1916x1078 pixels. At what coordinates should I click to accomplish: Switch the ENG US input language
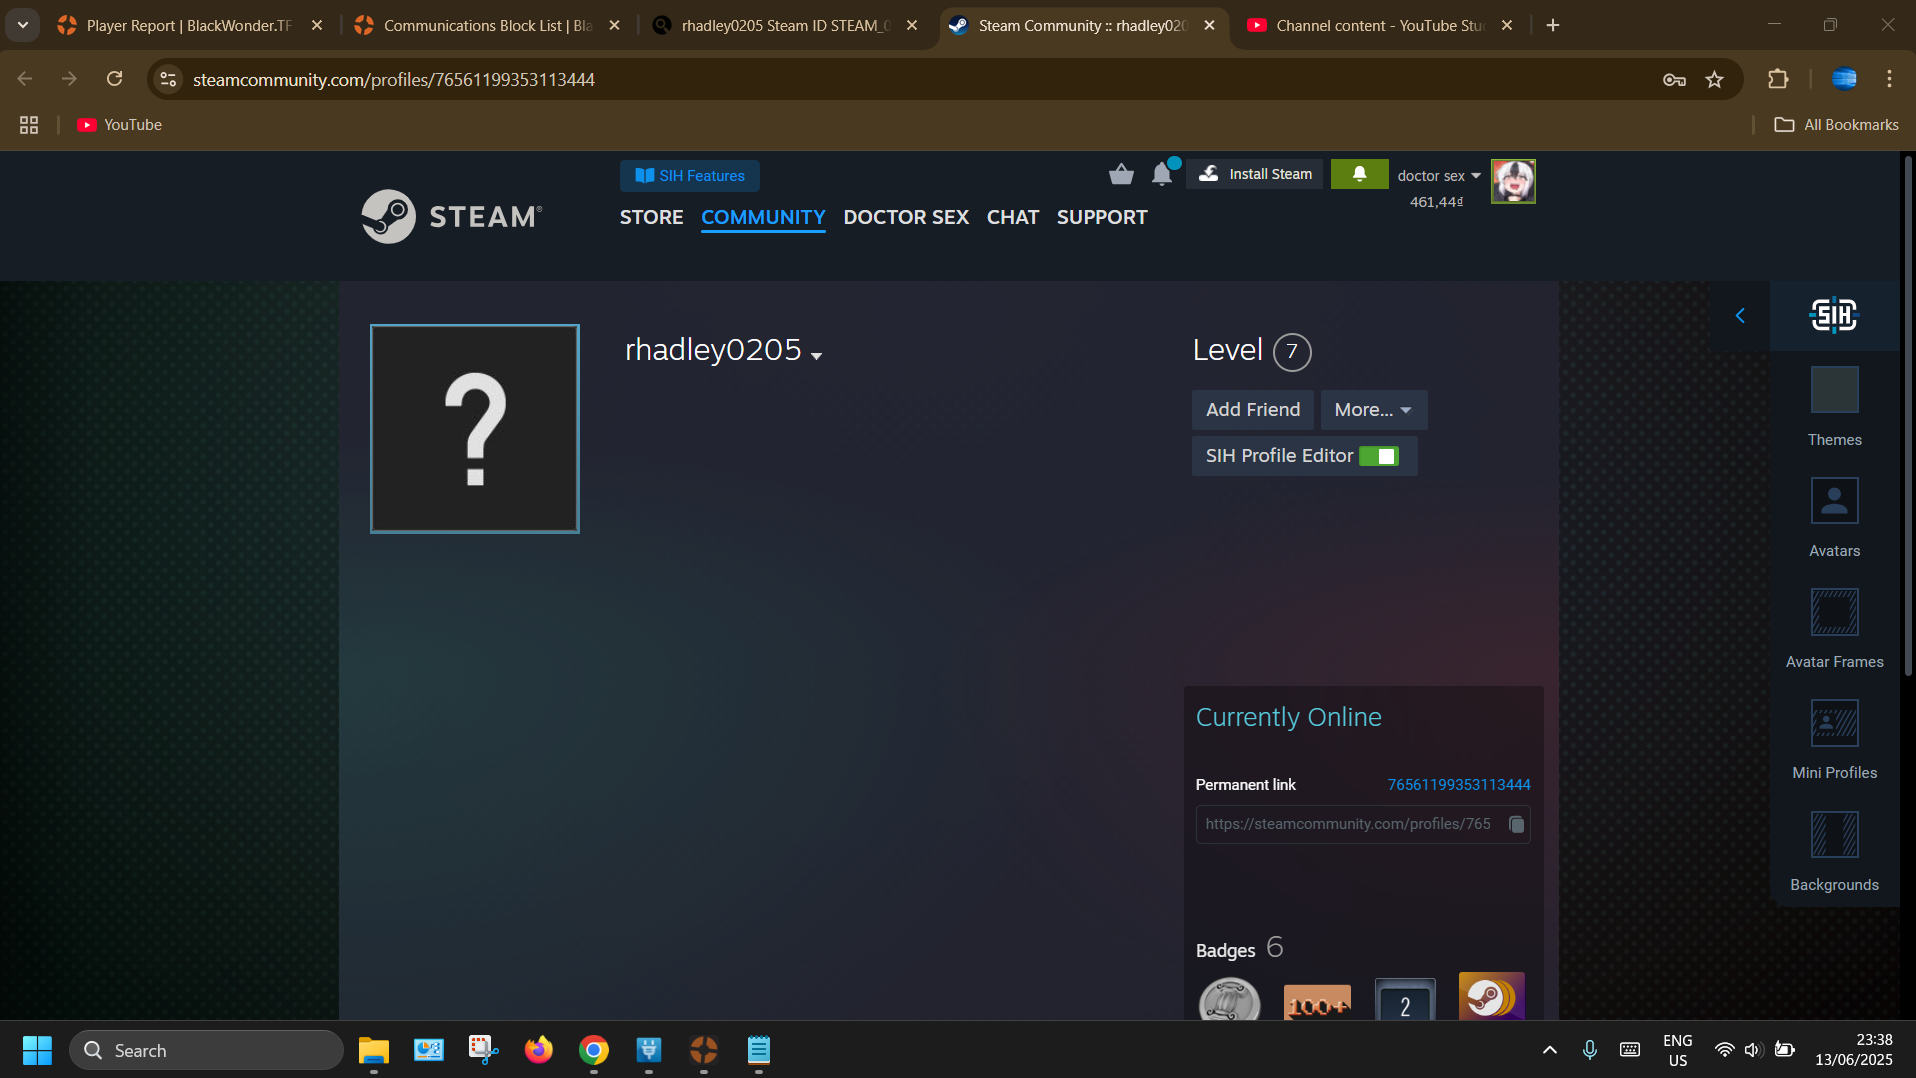tap(1677, 1050)
